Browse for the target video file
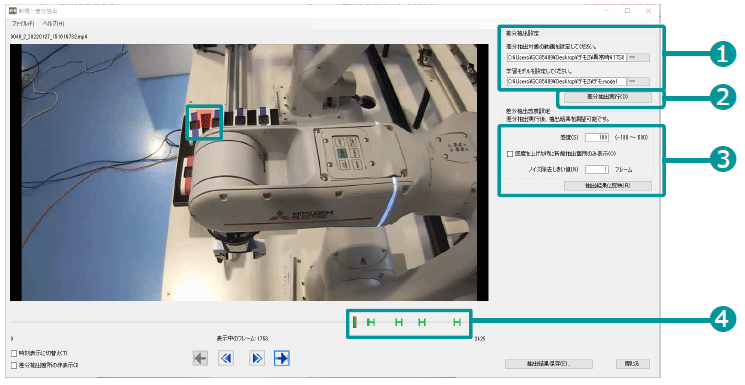 click(x=639, y=57)
